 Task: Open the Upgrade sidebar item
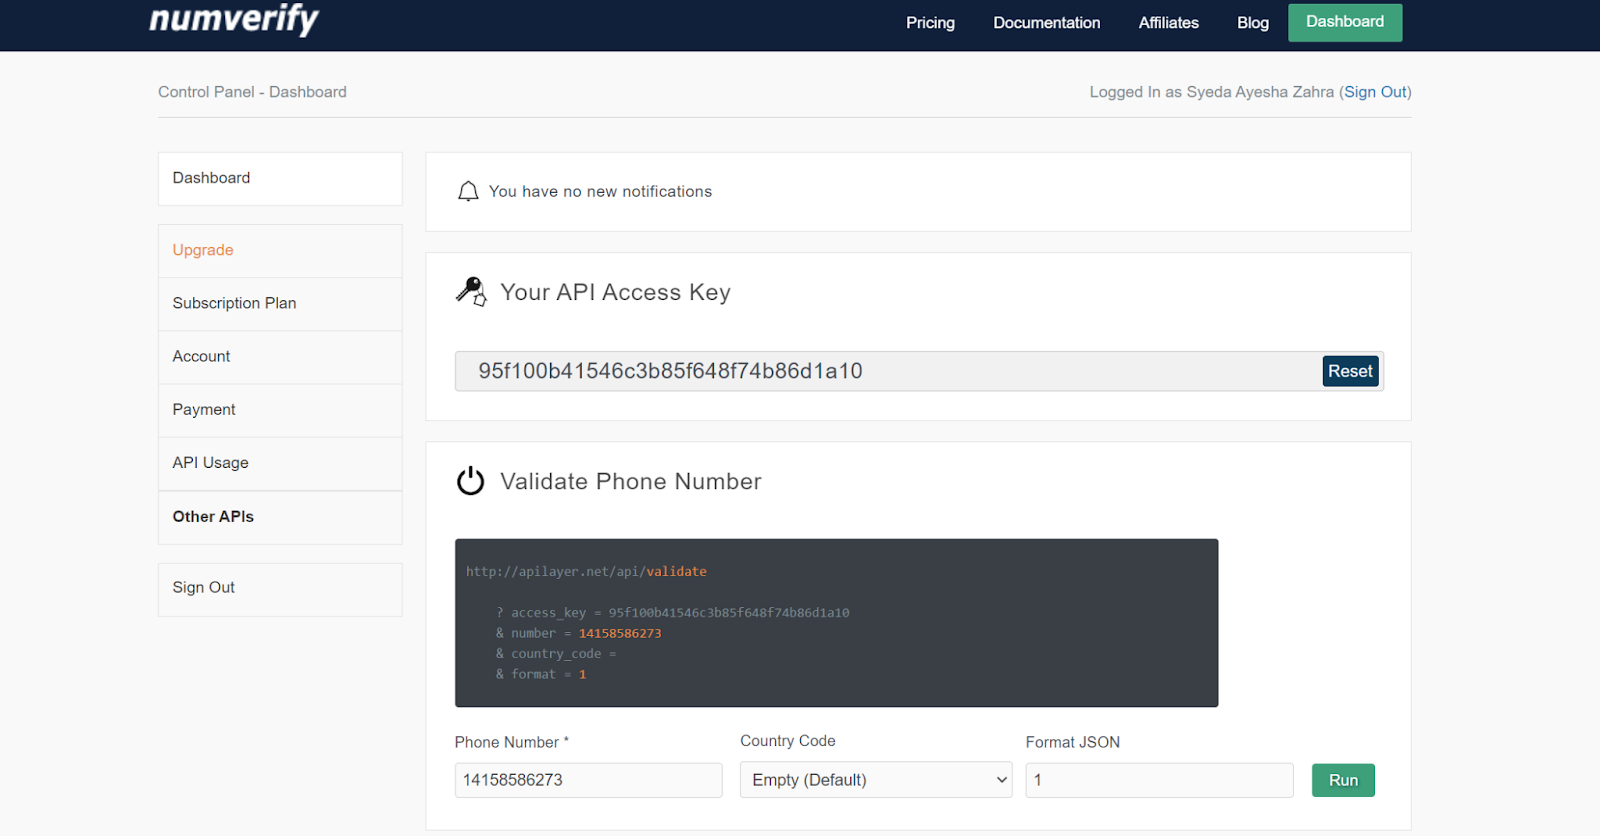pos(280,250)
